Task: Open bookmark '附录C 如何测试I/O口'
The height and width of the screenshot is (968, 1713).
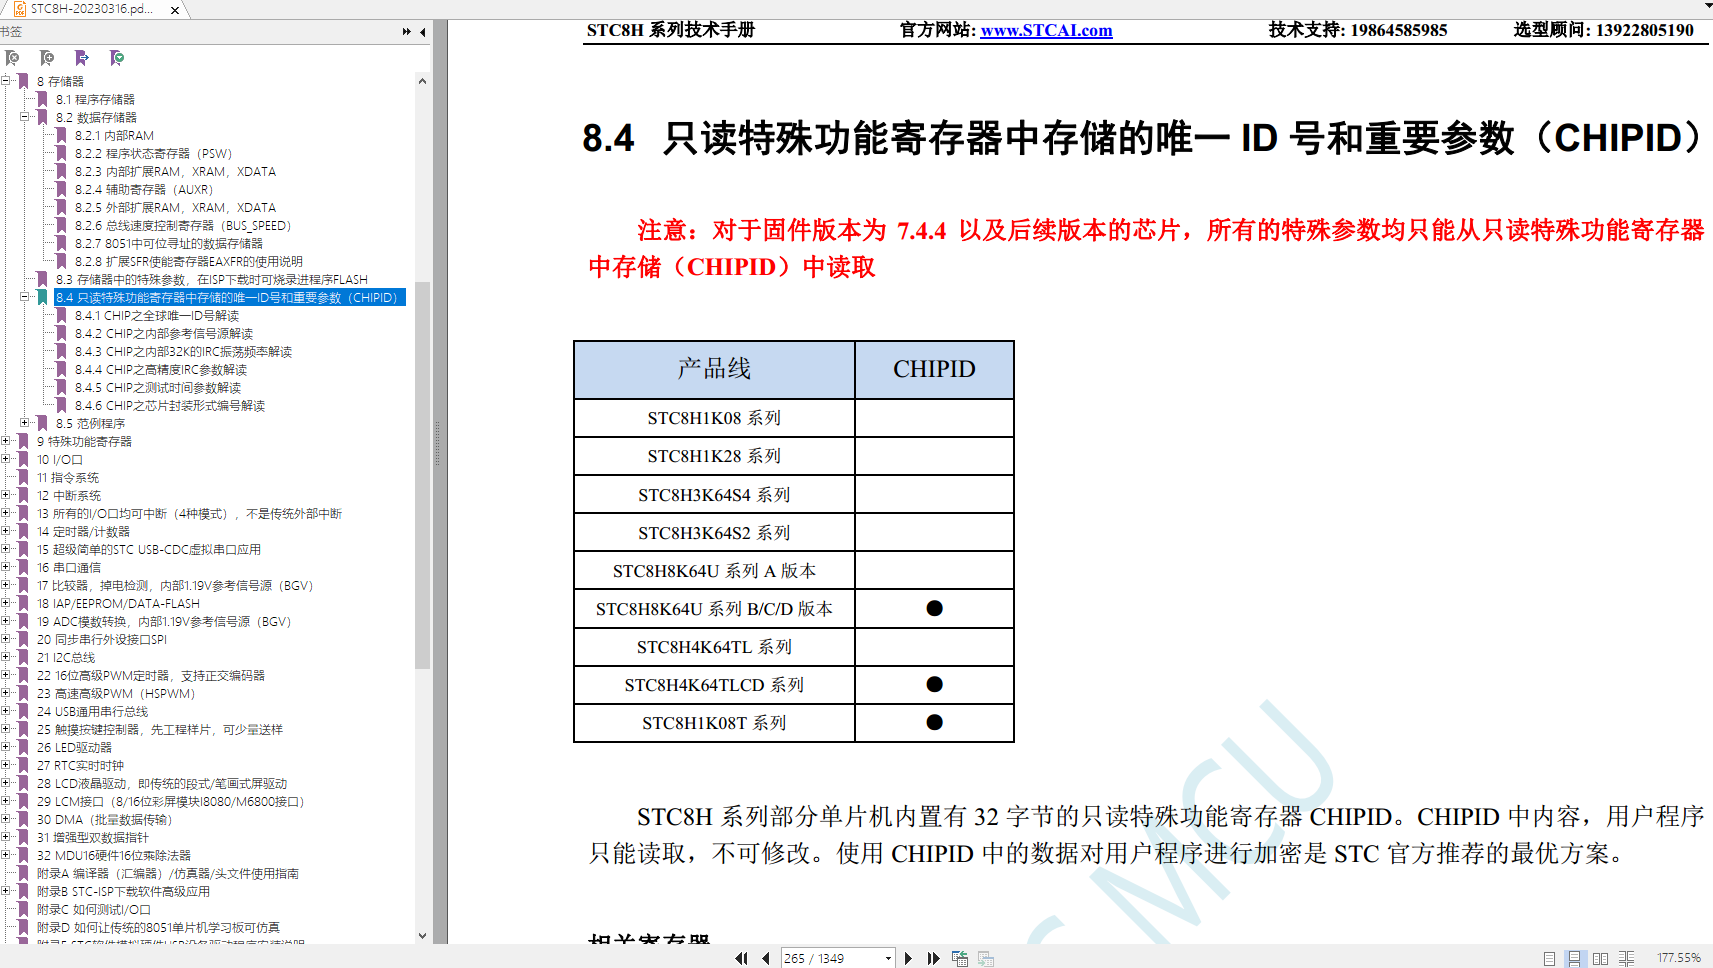Action: tap(94, 909)
